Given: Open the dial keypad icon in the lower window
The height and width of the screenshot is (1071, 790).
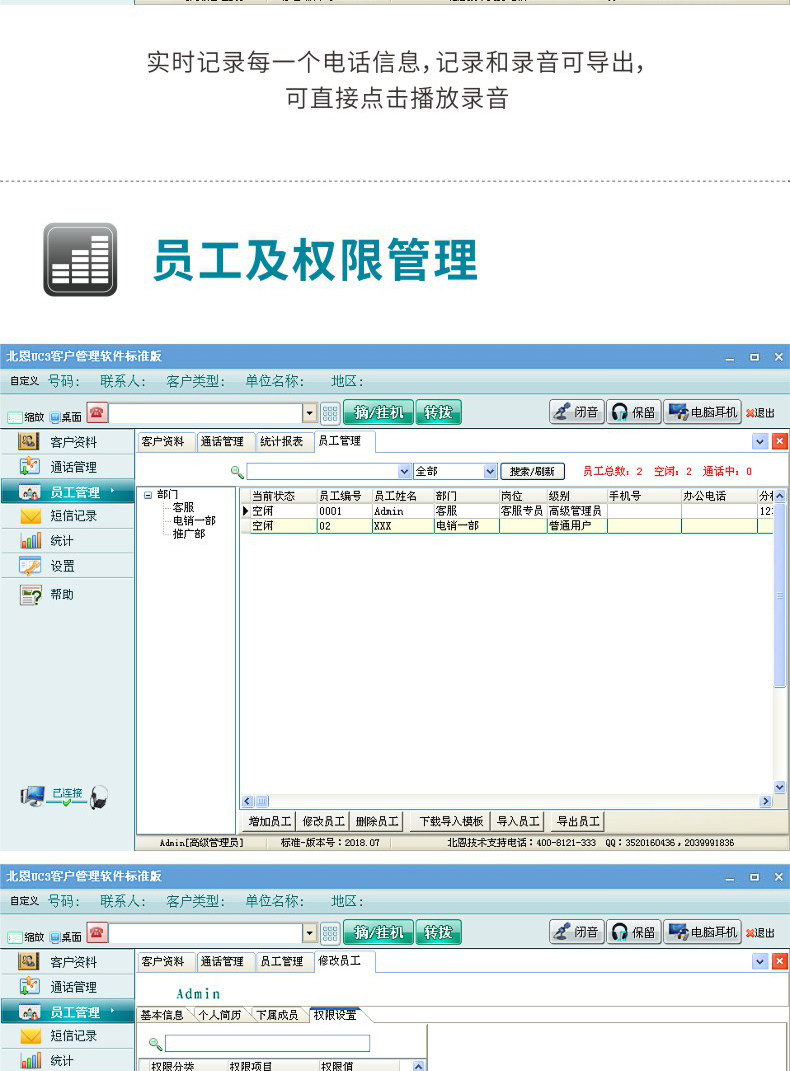Looking at the screenshot, I should pos(330,933).
